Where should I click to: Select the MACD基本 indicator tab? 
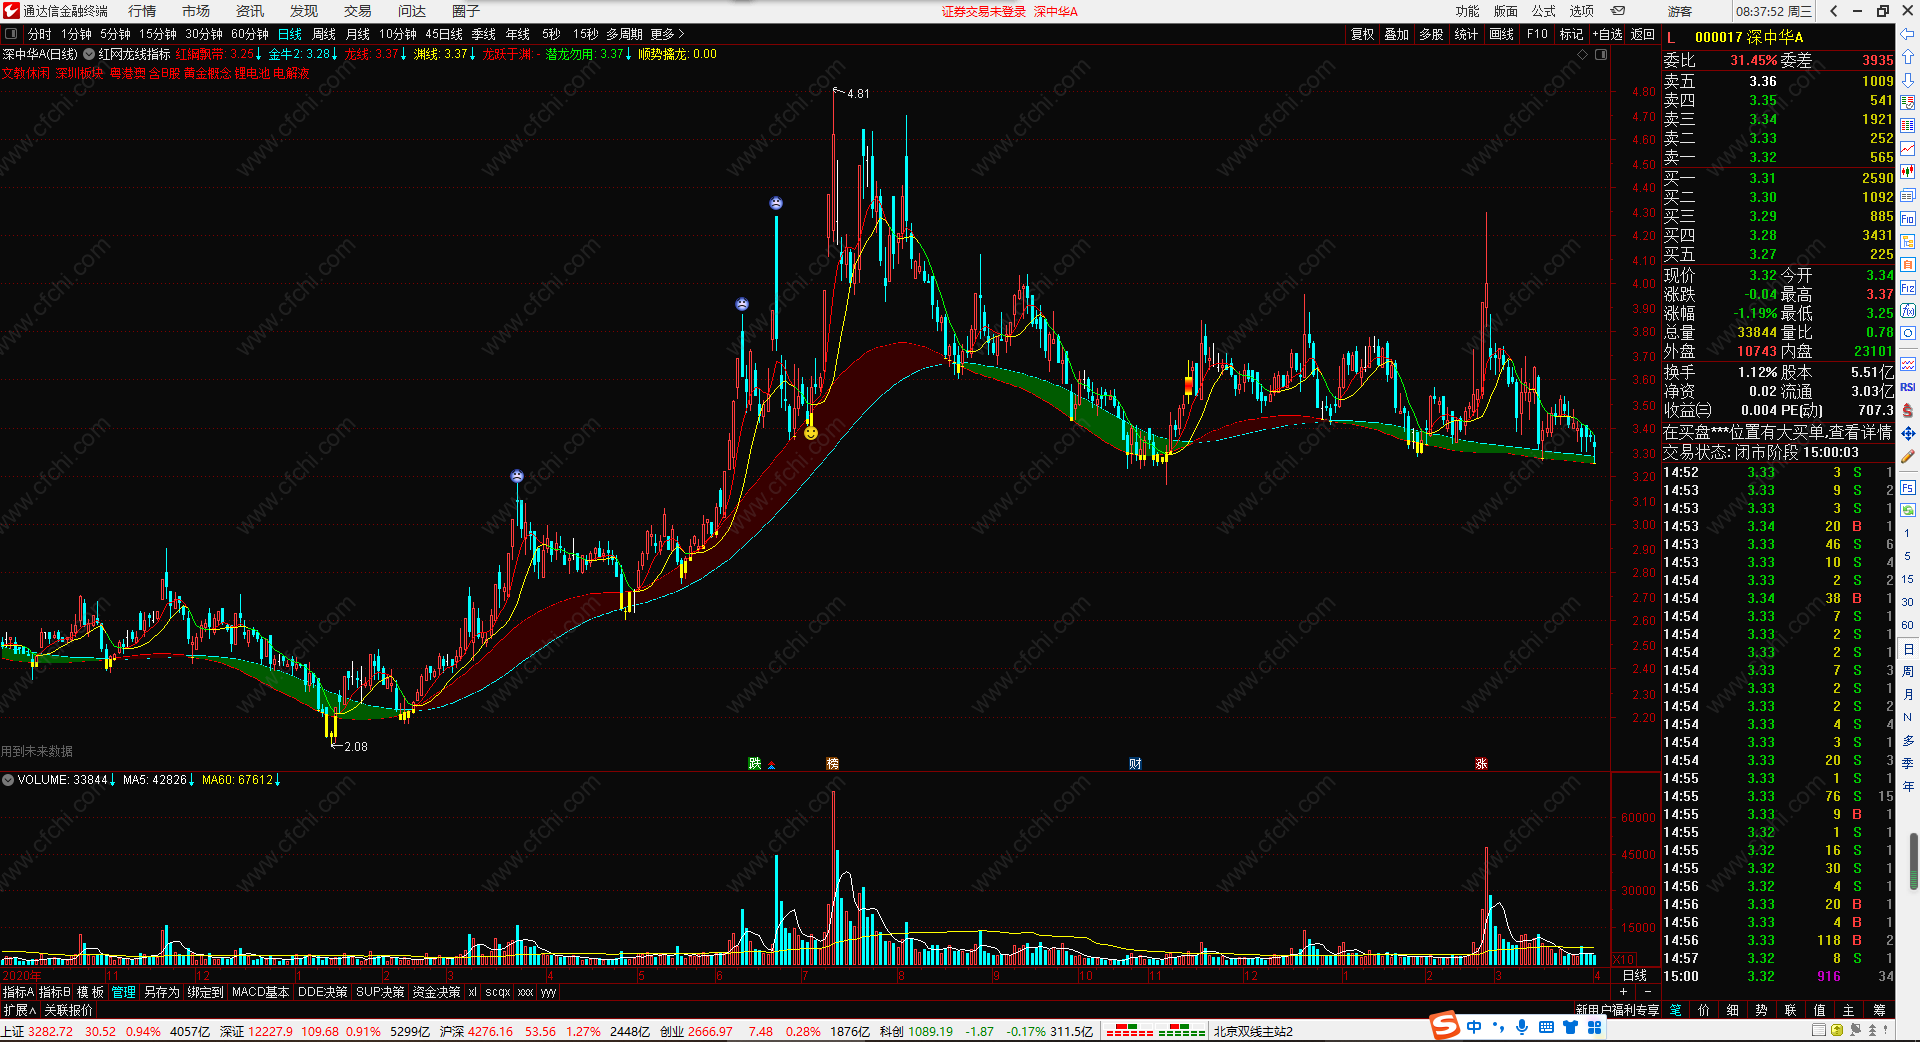point(260,992)
